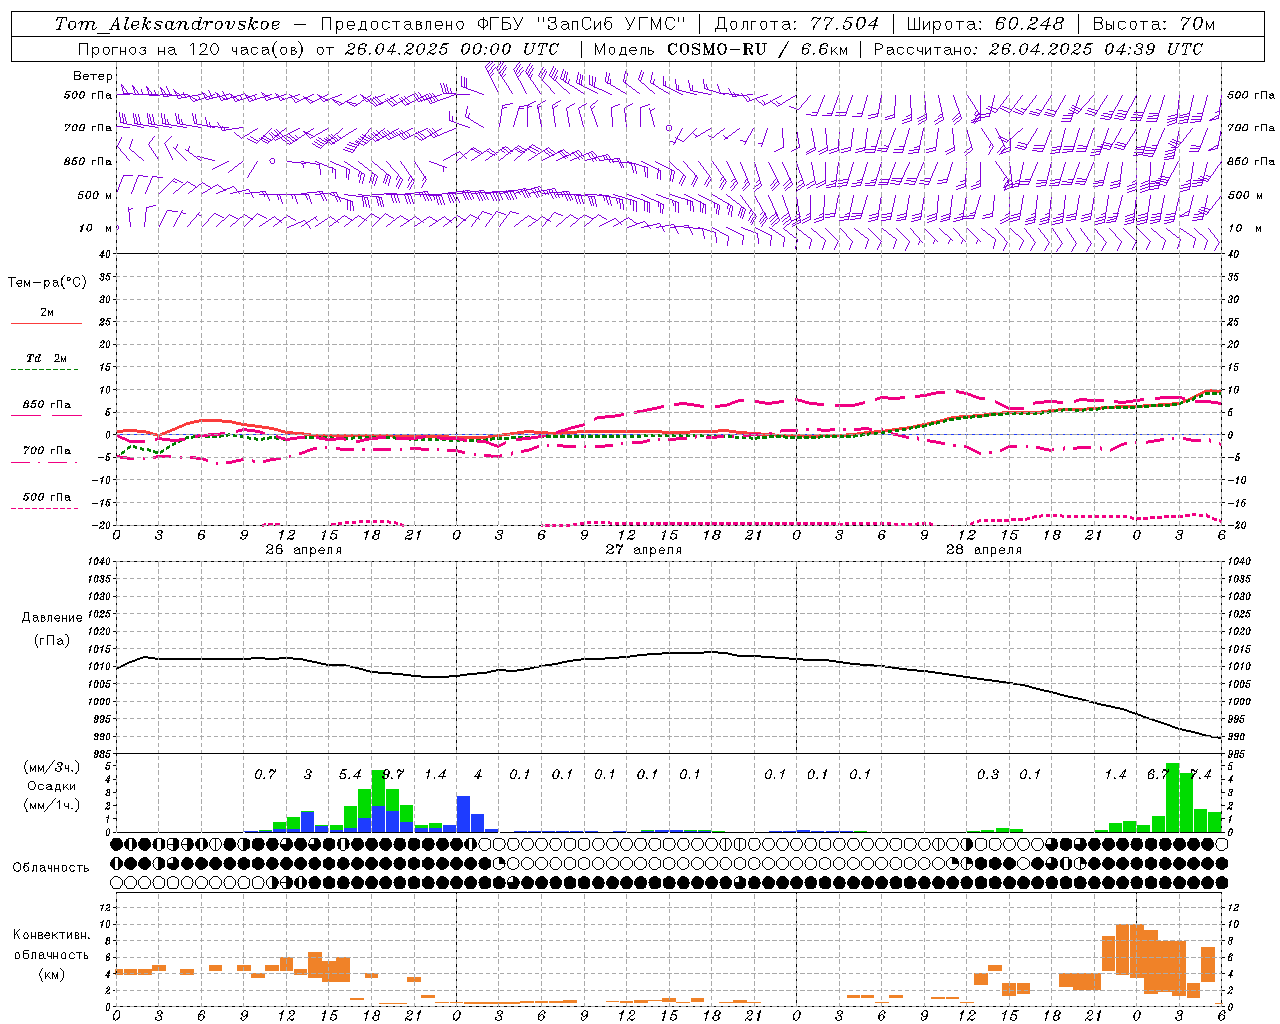The height and width of the screenshot is (1024, 1280).
Task: Click the 'Ветер' wind panel label
Action: pos(92,76)
